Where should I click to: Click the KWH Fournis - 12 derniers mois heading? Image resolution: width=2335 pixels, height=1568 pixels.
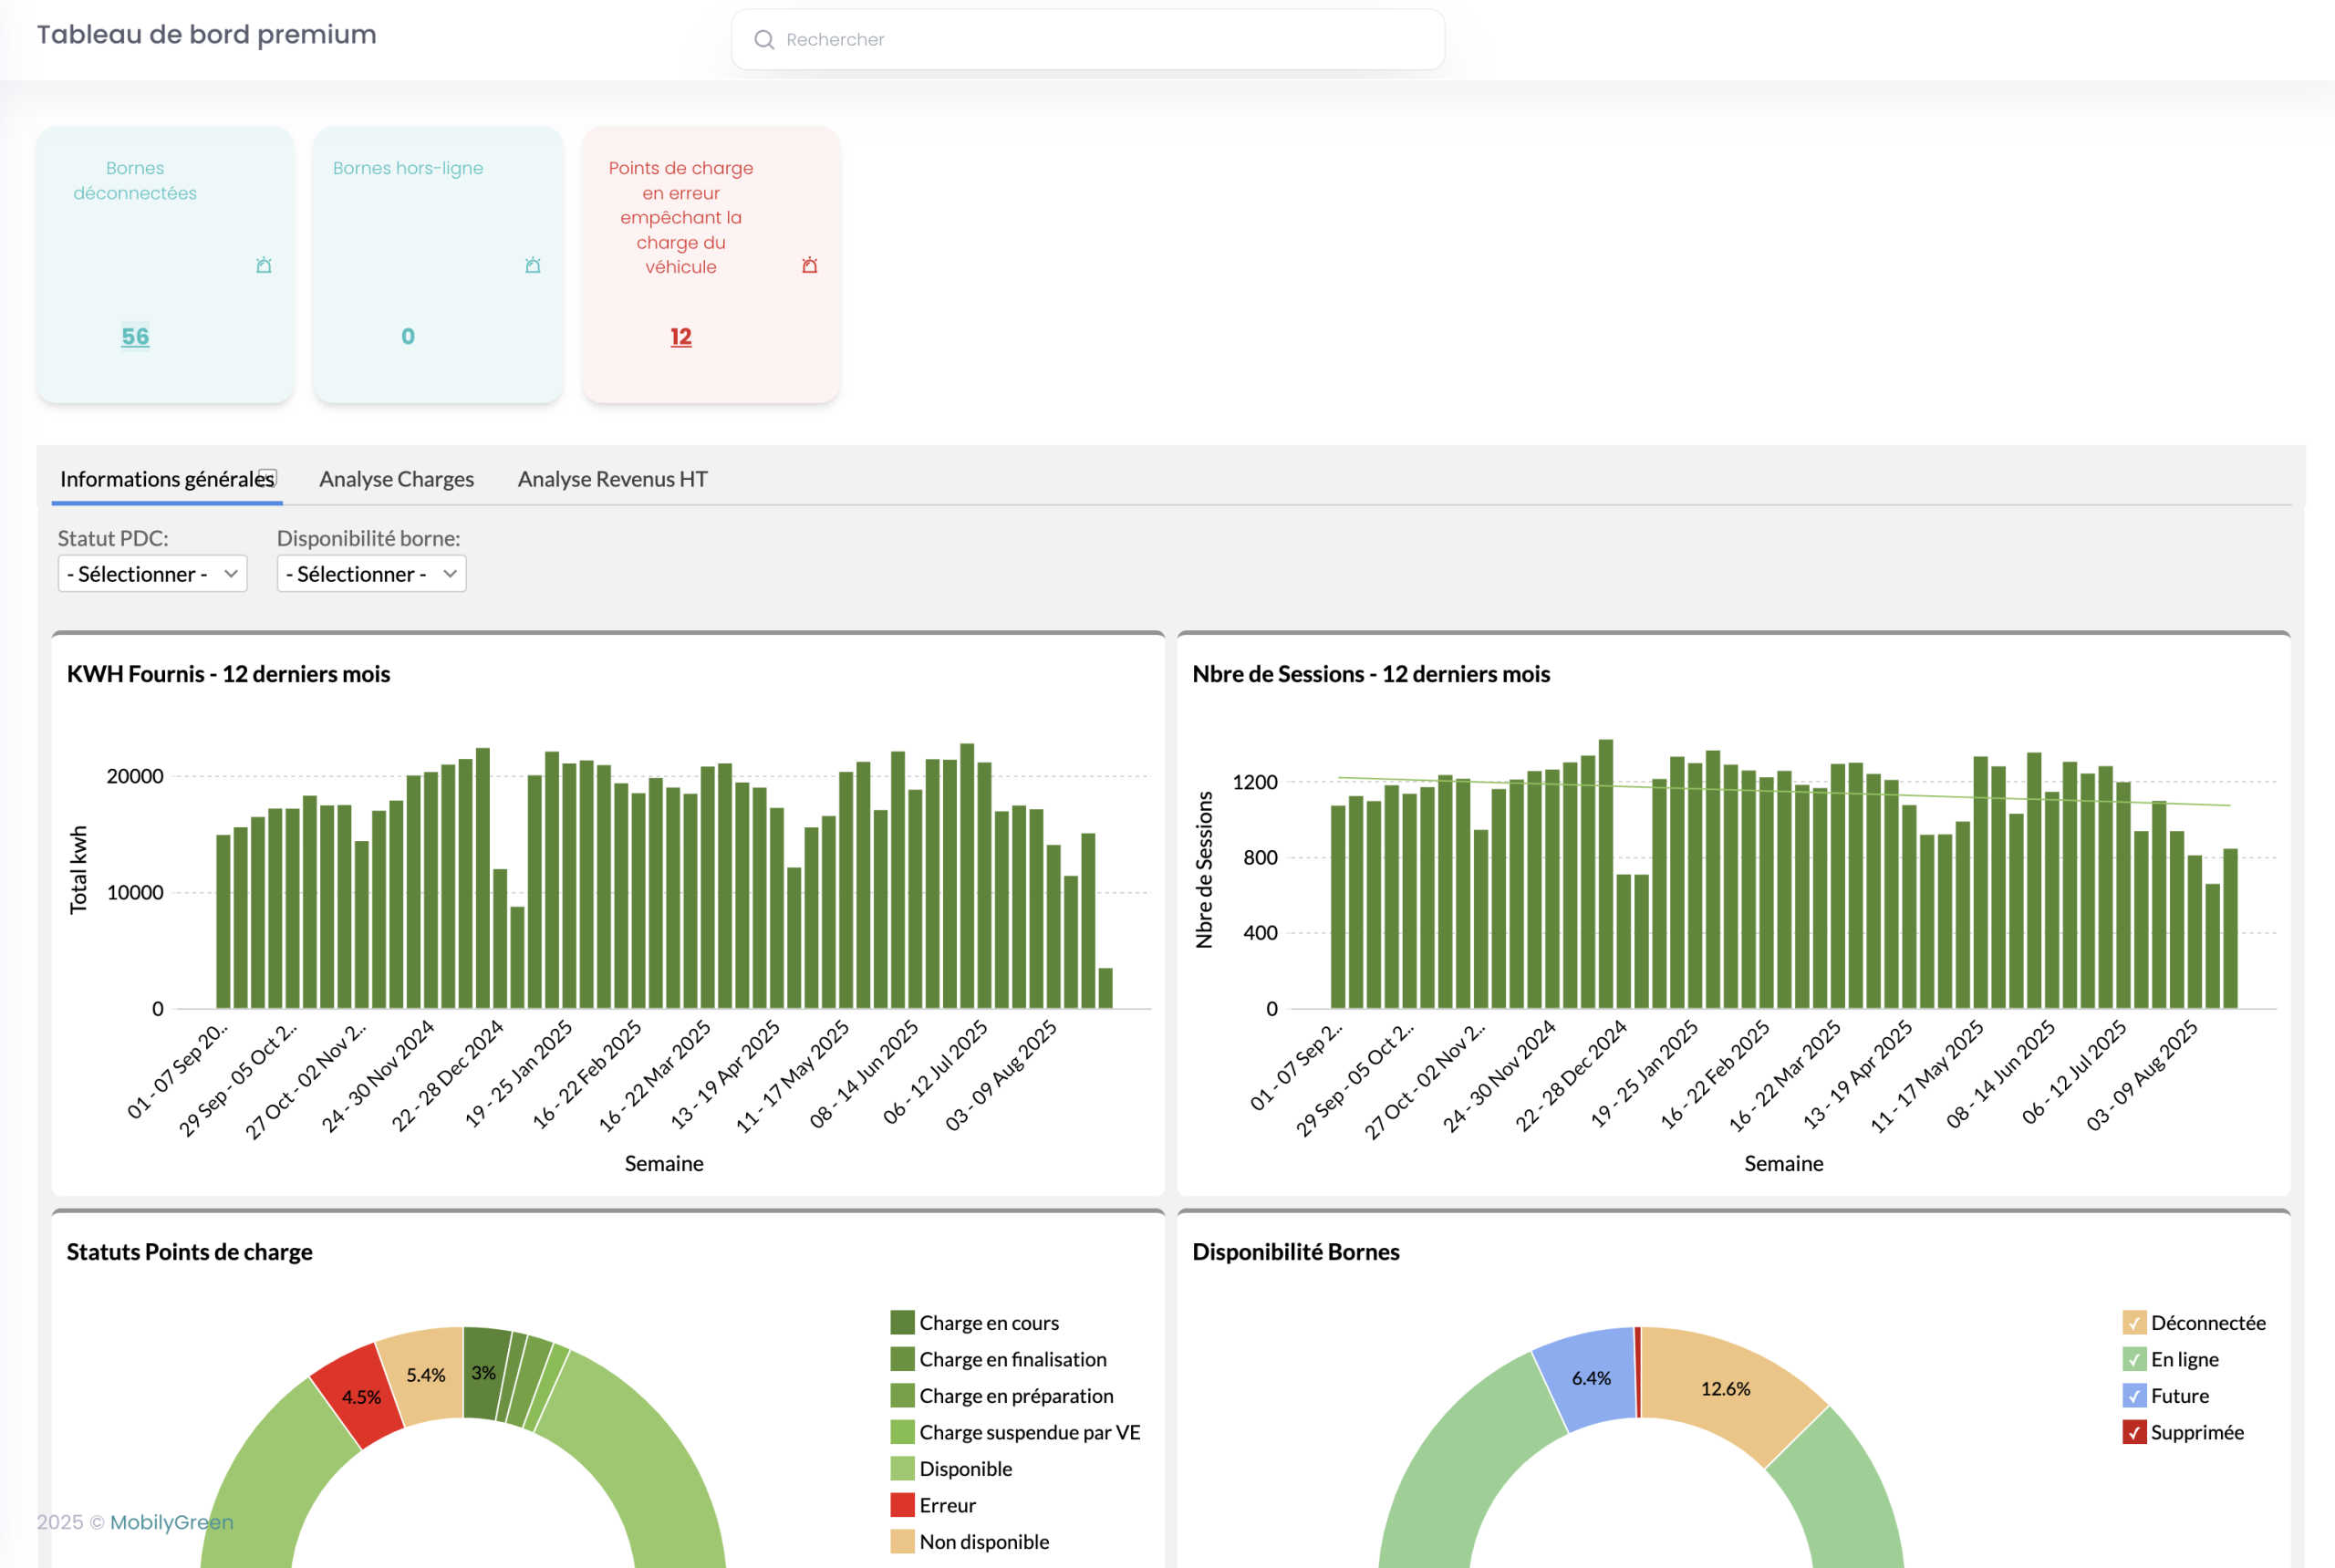(x=228, y=674)
